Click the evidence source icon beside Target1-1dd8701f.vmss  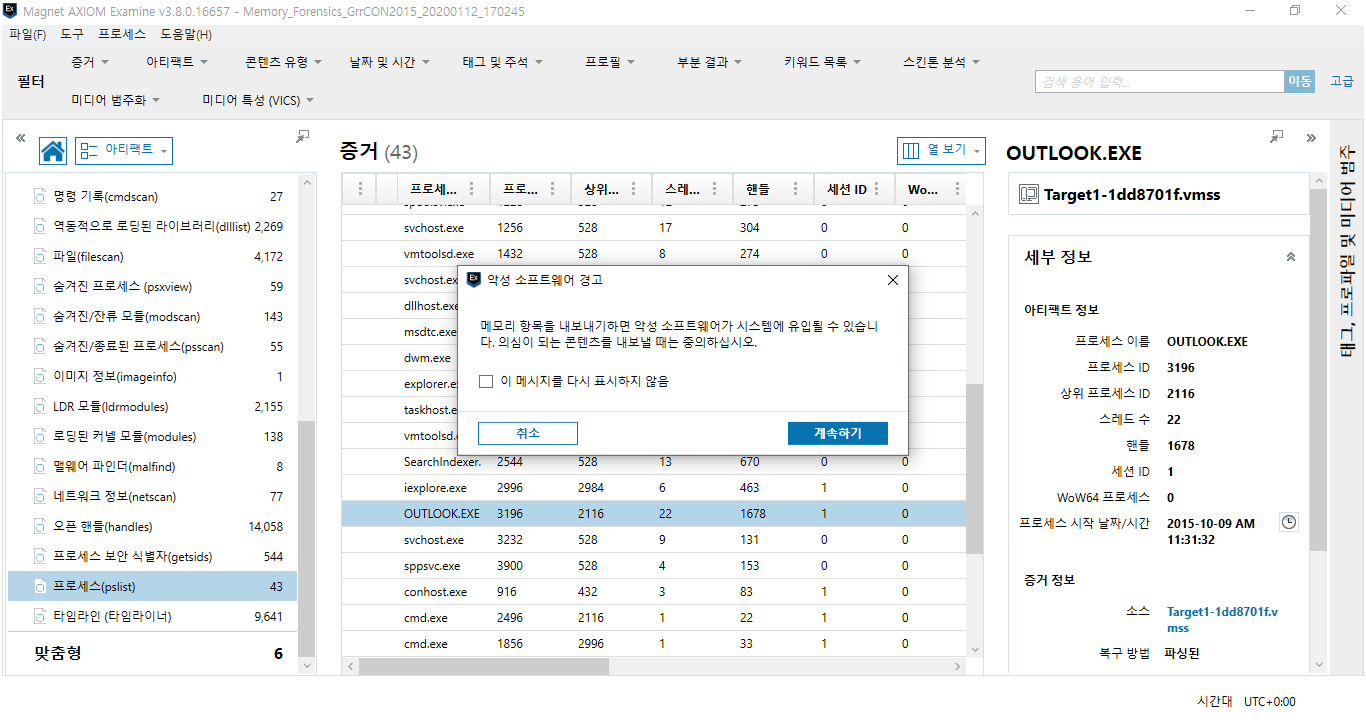point(1028,194)
